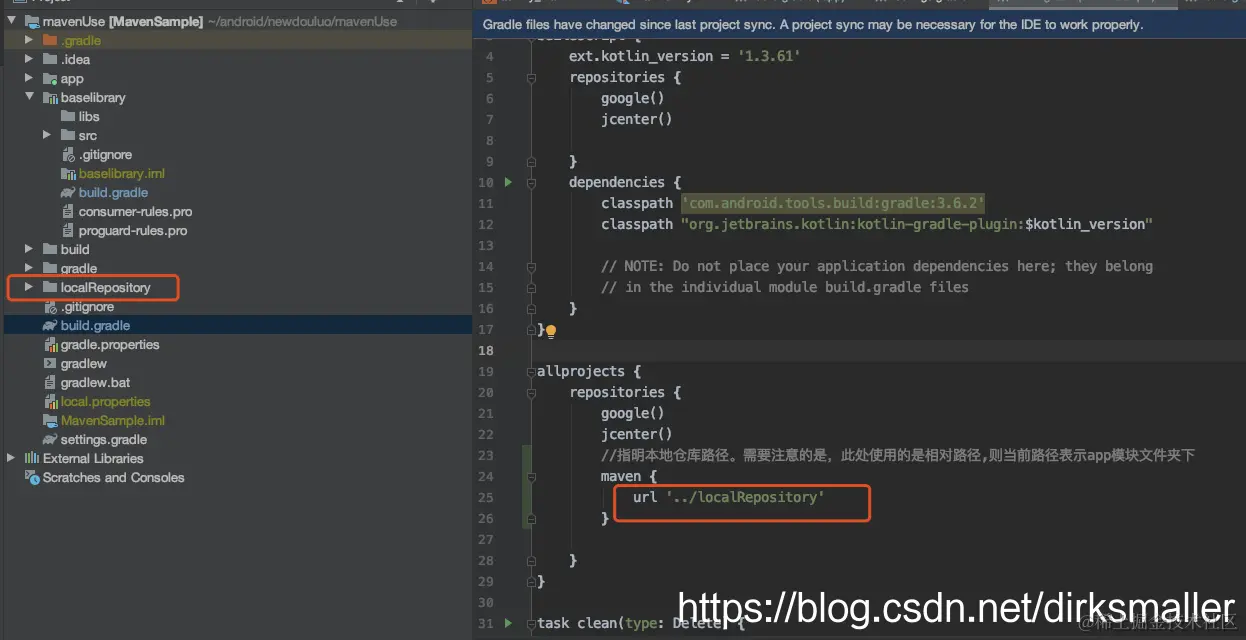
Task: Open baselibrary.iml in the project tree
Action: tap(122, 173)
